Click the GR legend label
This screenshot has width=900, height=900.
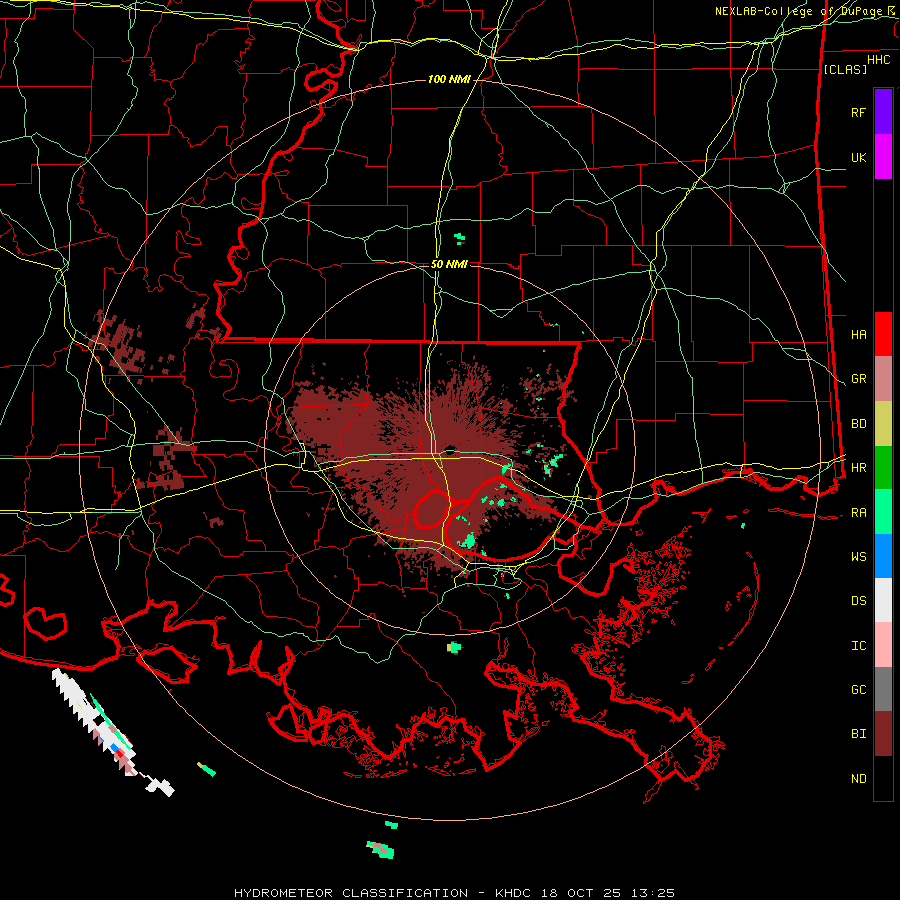tap(858, 379)
